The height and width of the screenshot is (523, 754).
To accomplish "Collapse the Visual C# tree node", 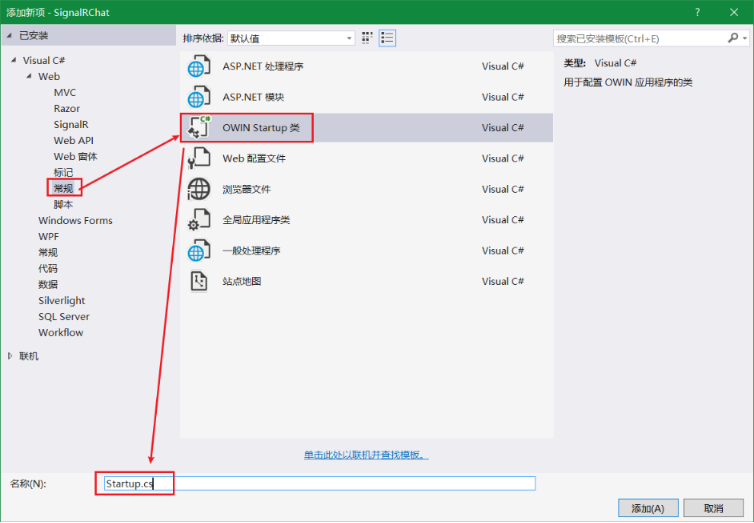I will 14,61.
